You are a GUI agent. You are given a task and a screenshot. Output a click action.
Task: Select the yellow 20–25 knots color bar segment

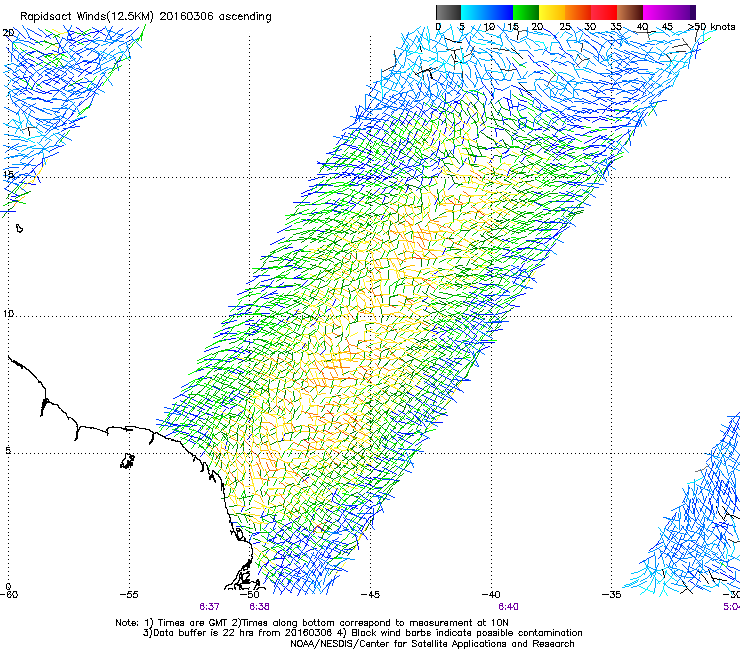click(x=552, y=12)
